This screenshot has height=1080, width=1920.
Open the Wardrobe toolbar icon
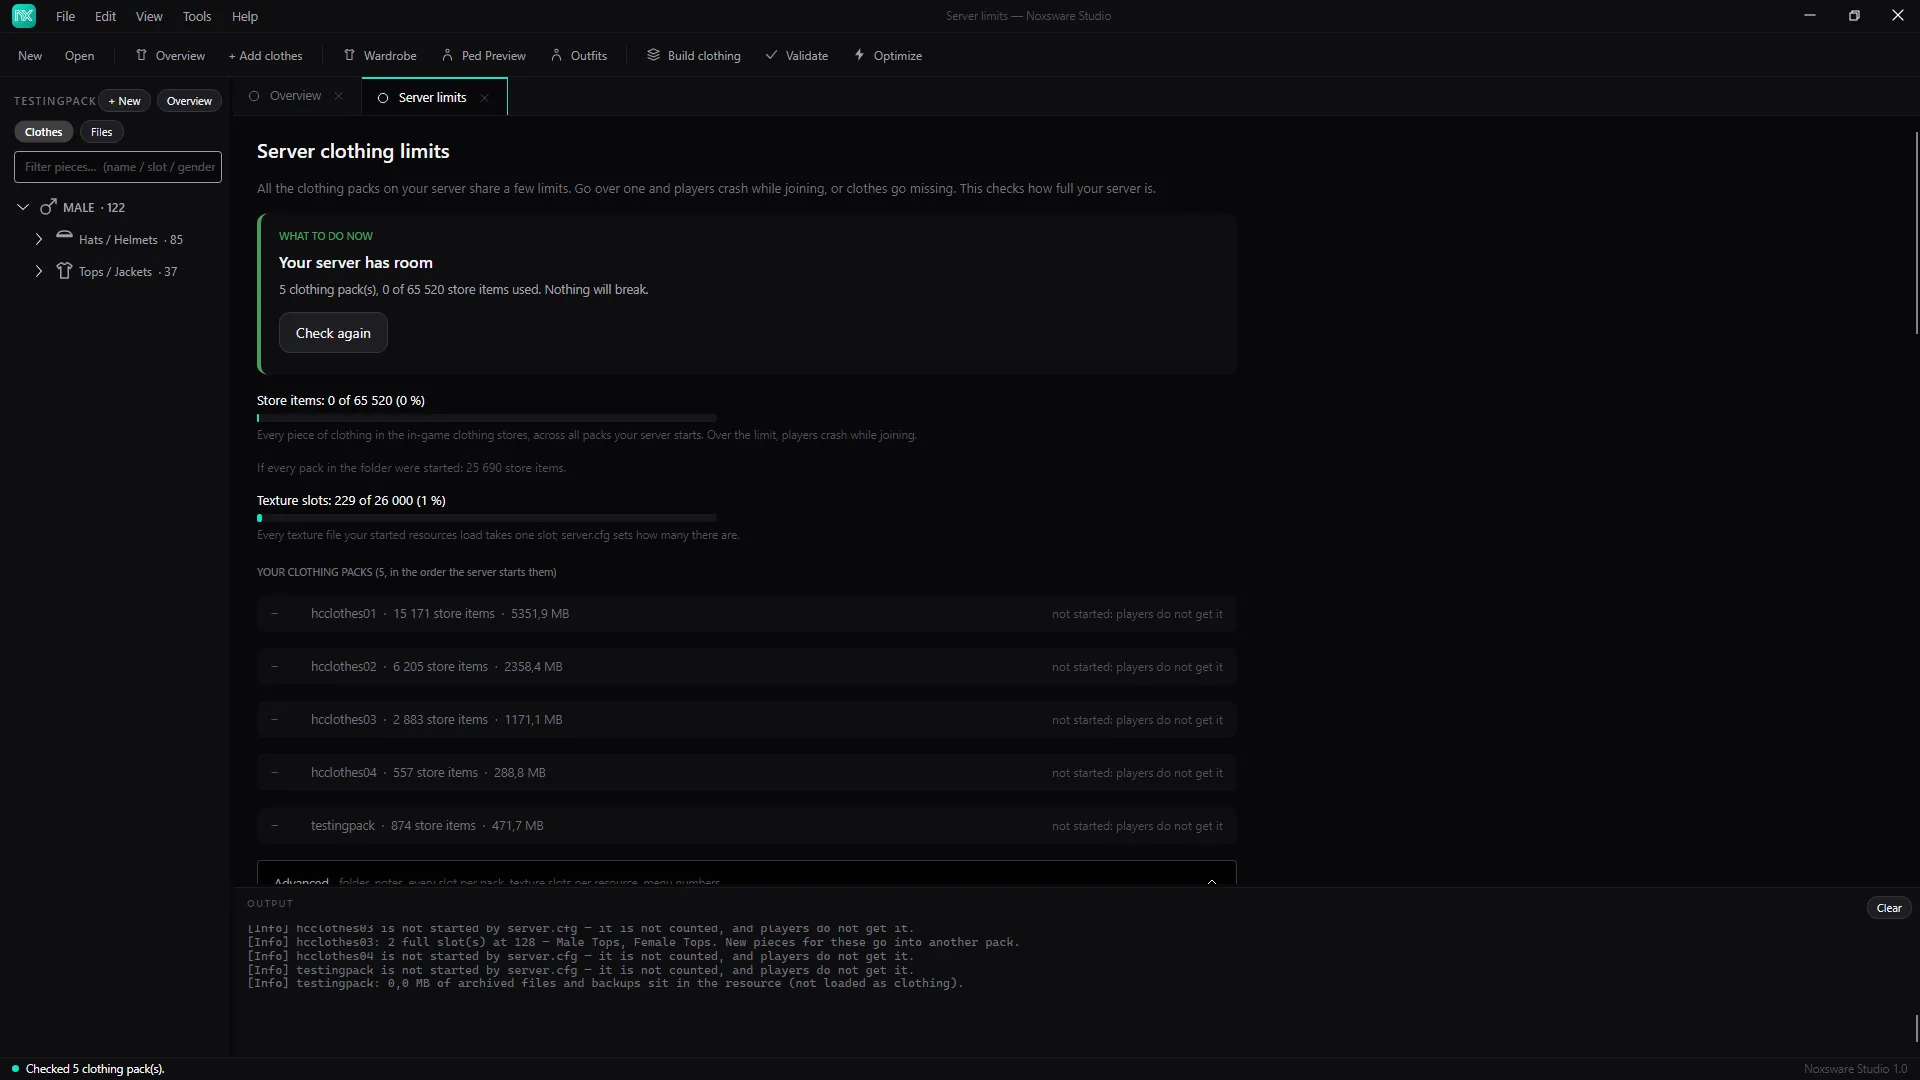tap(349, 55)
